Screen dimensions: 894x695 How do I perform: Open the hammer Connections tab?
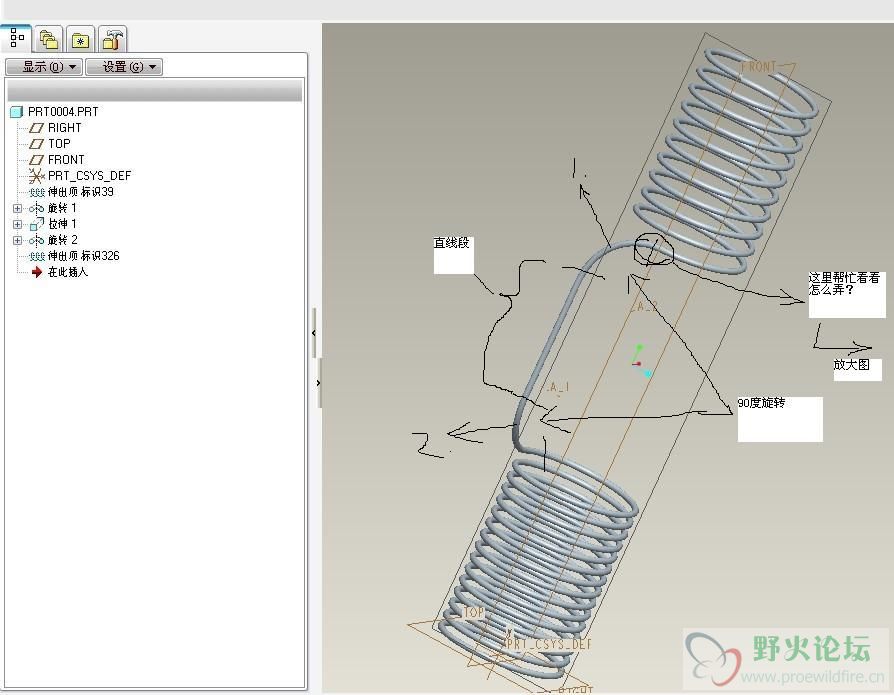112,40
